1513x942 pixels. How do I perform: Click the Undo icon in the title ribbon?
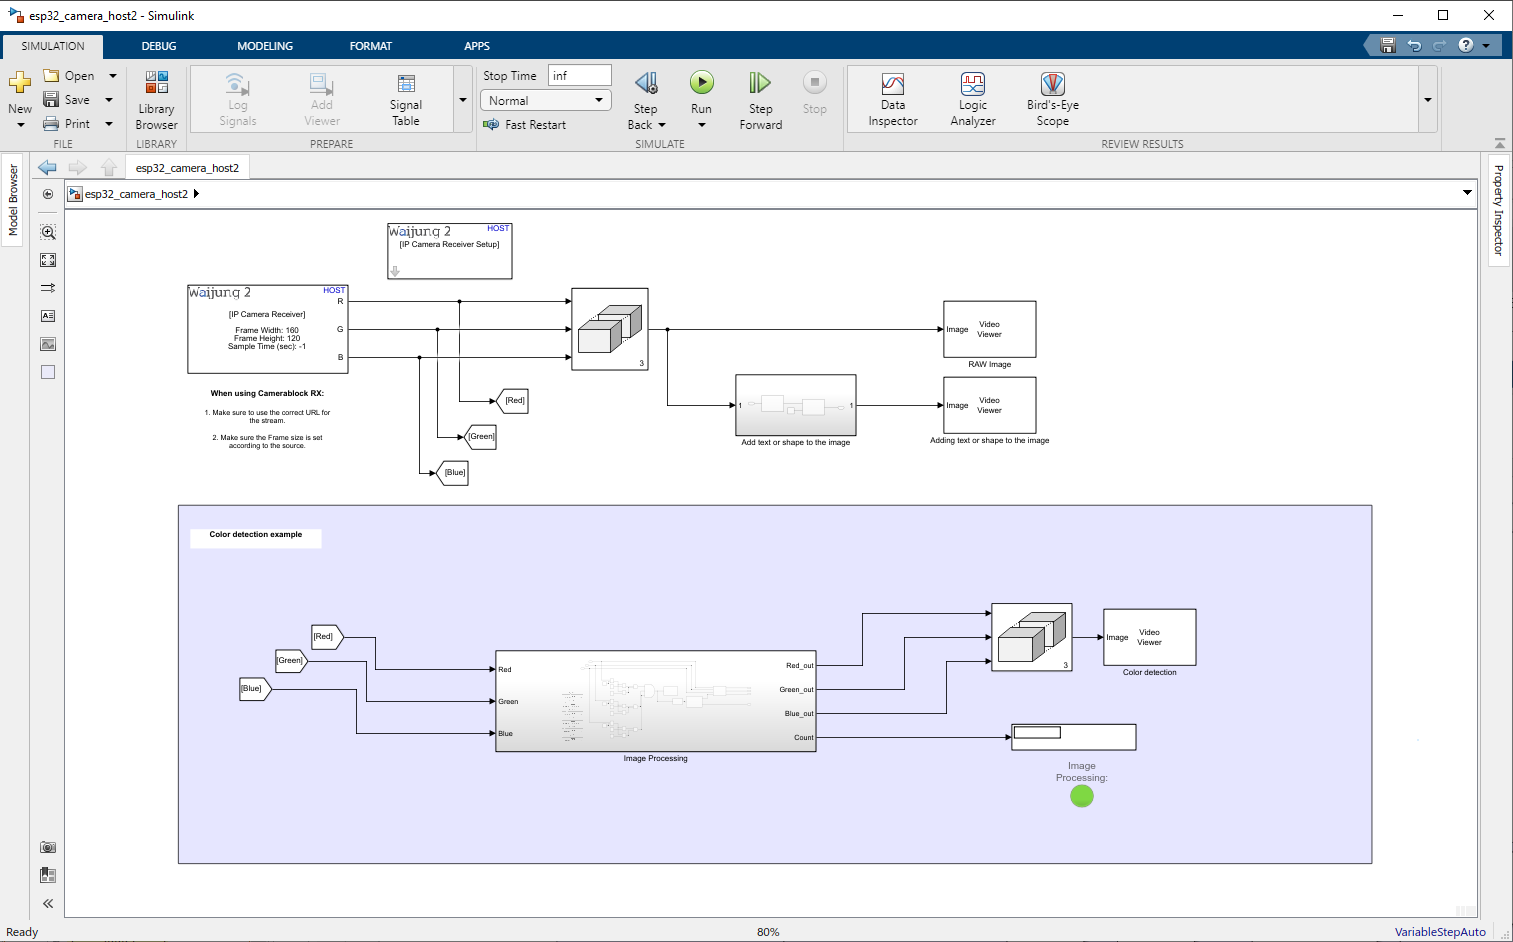[1414, 45]
